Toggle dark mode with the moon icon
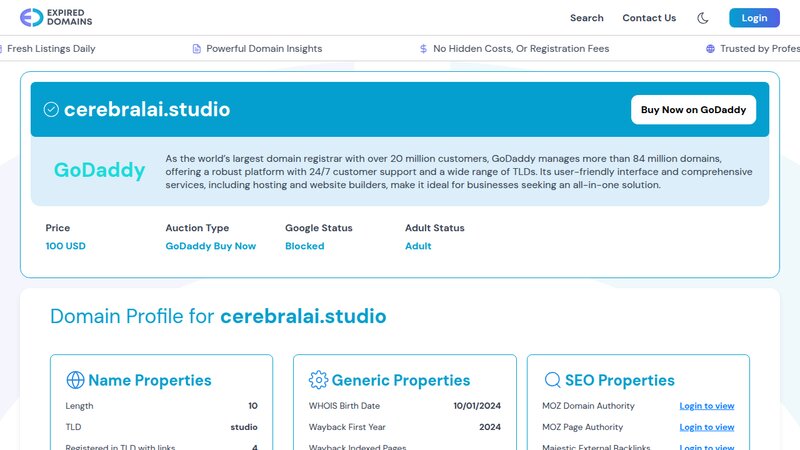800x450 pixels. (x=703, y=18)
